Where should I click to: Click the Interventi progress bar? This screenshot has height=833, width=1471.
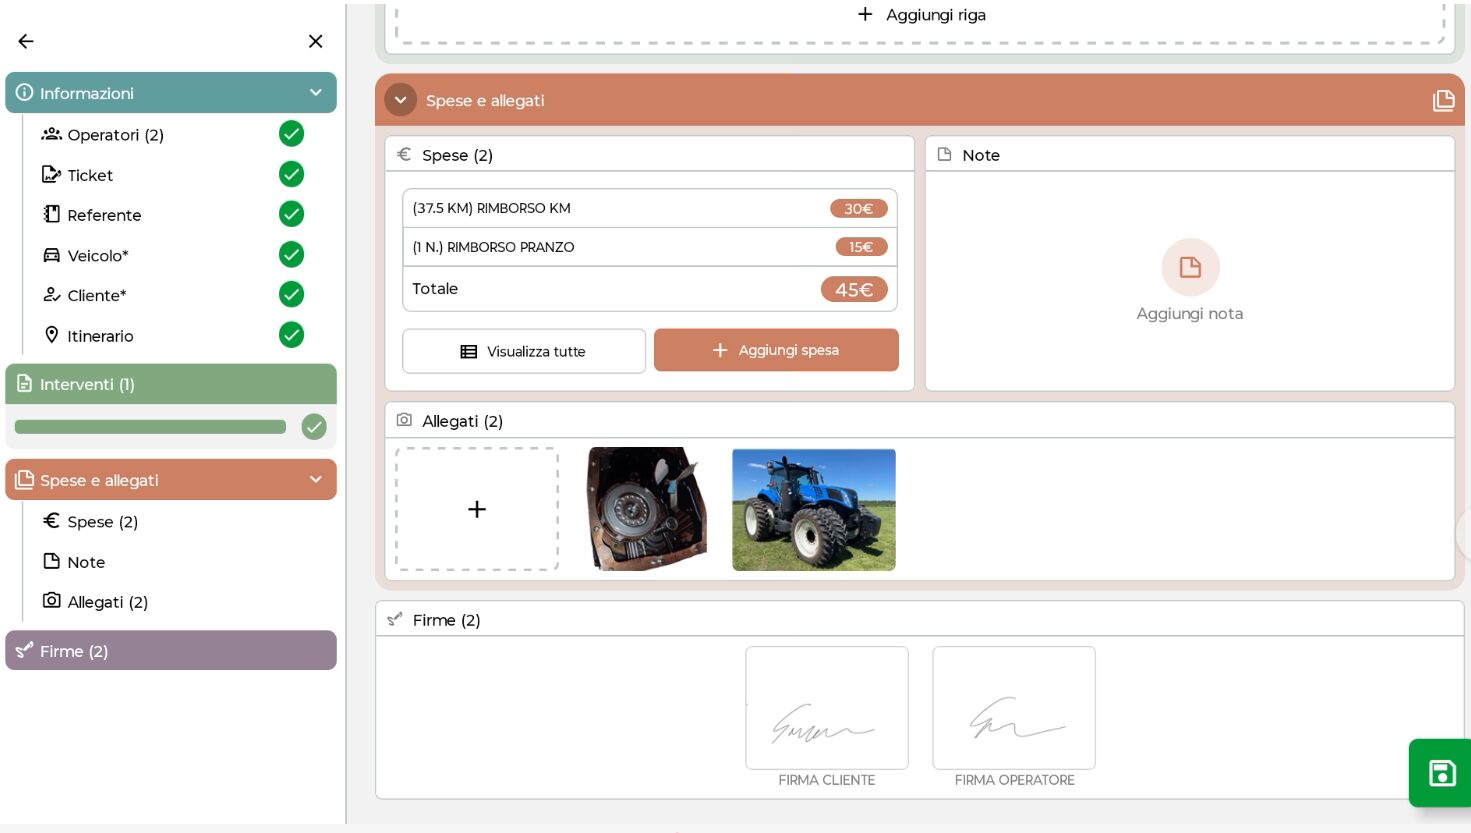click(x=150, y=427)
